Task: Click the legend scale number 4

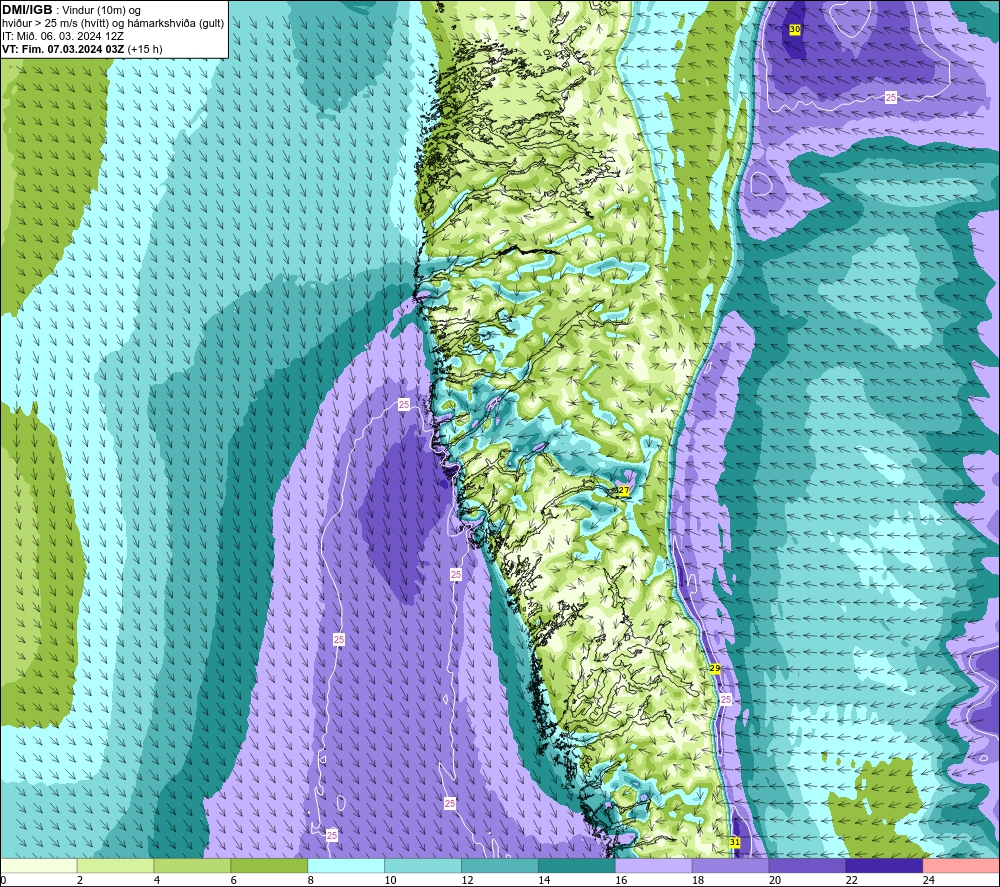Action: coord(157,880)
